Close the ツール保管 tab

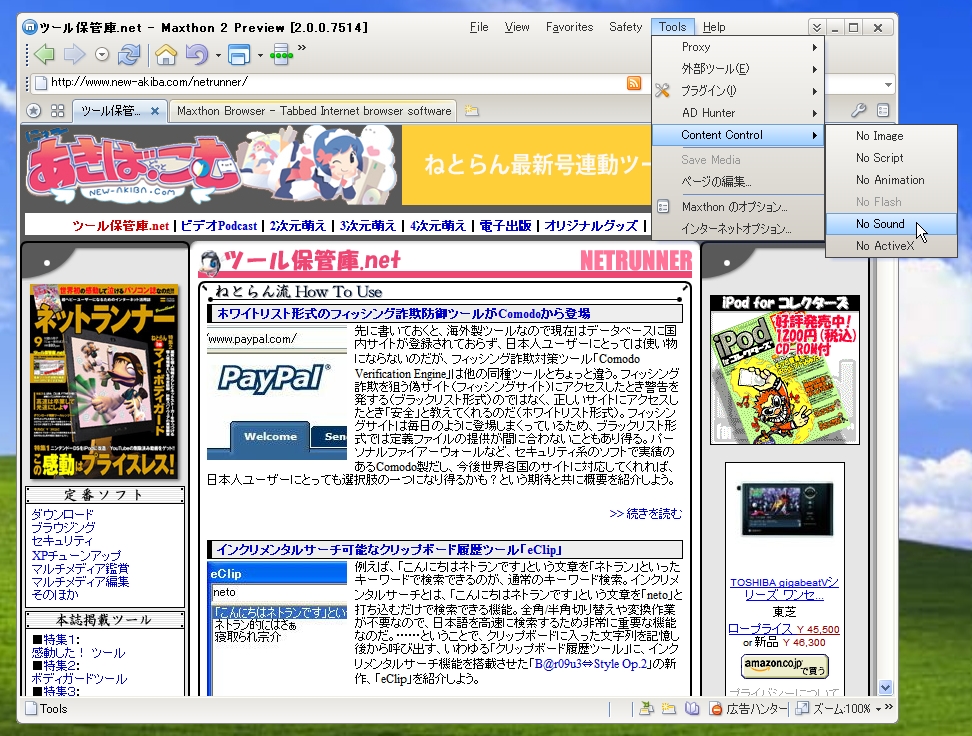[x=155, y=111]
